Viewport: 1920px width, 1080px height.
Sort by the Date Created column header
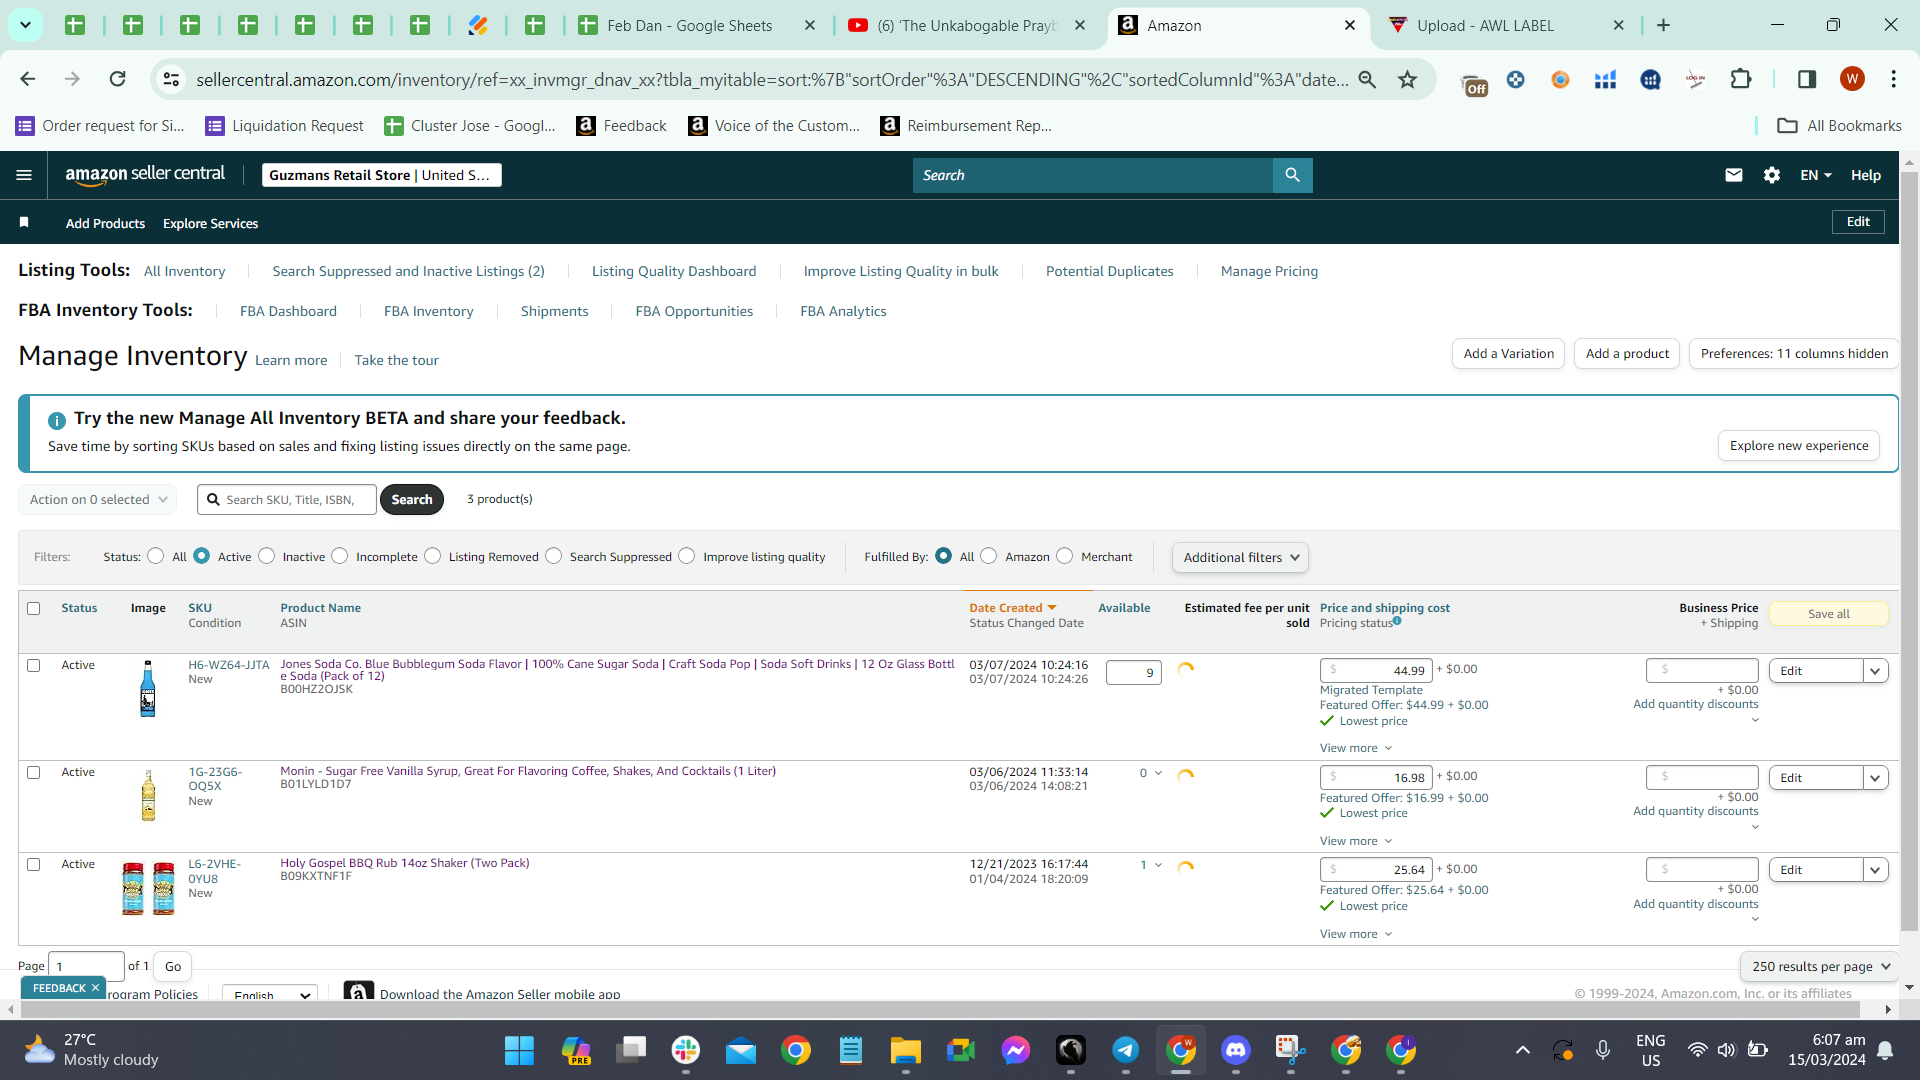pos(1012,608)
